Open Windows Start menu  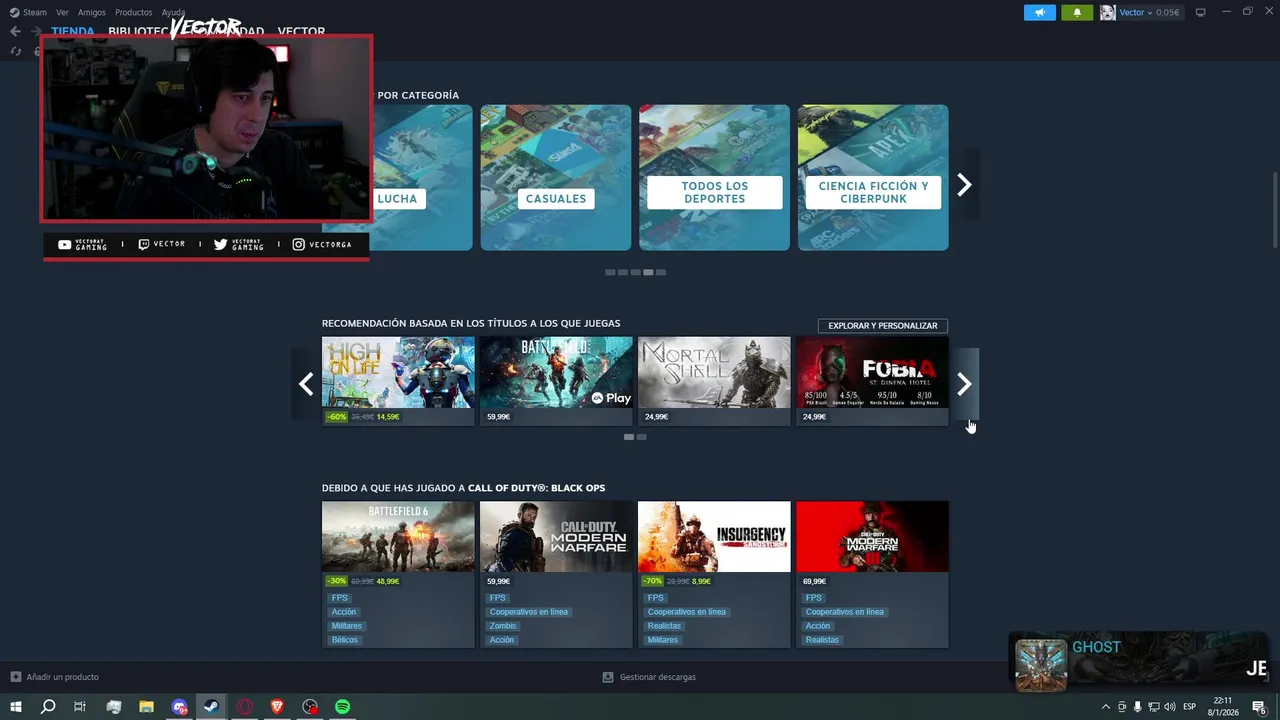16,707
